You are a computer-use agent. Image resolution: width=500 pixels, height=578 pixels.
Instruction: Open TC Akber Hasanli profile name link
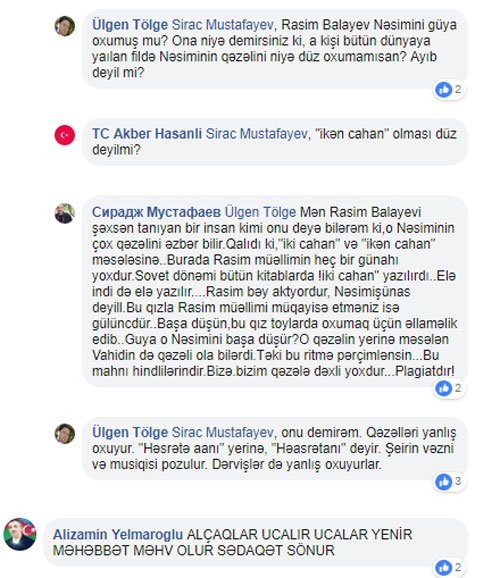click(x=147, y=134)
